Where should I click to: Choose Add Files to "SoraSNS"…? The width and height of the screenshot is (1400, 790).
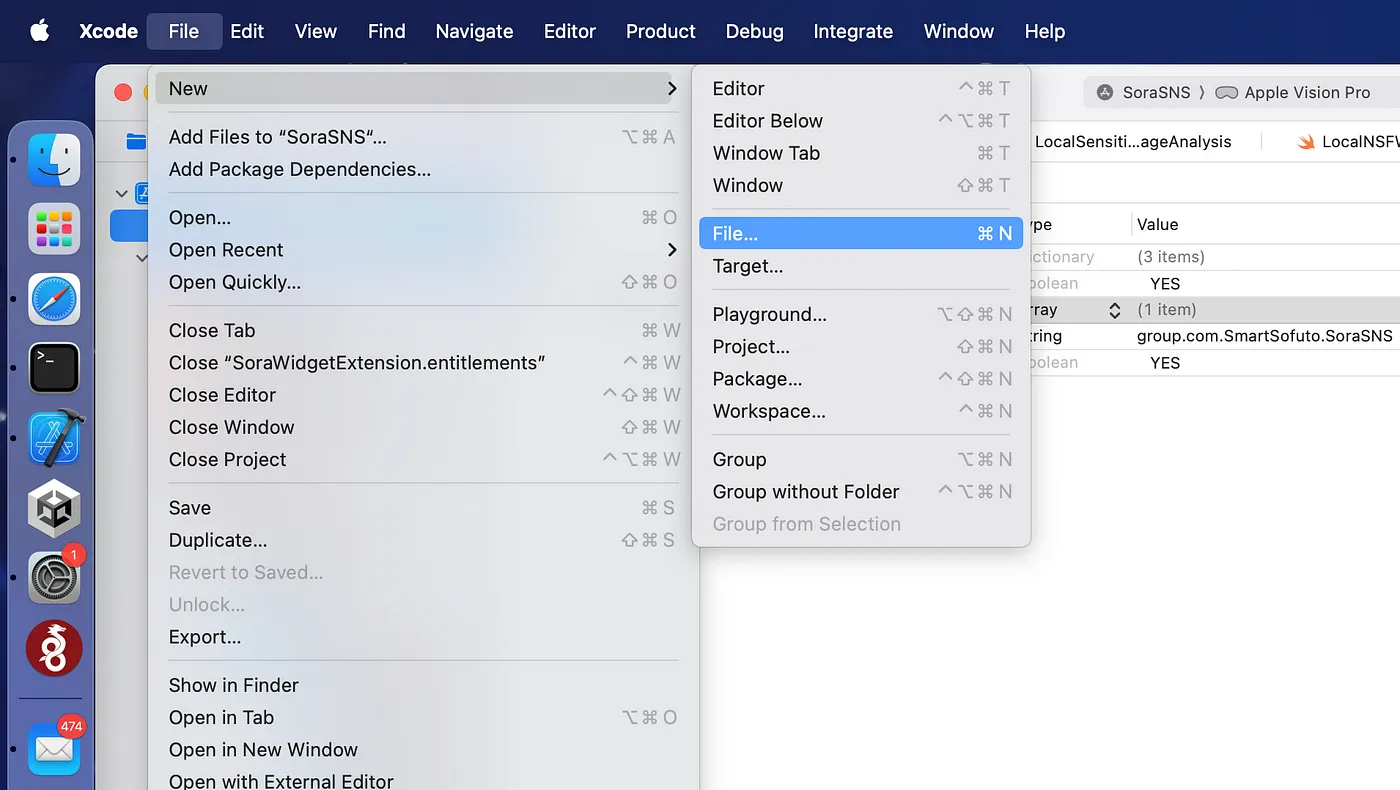(422, 137)
